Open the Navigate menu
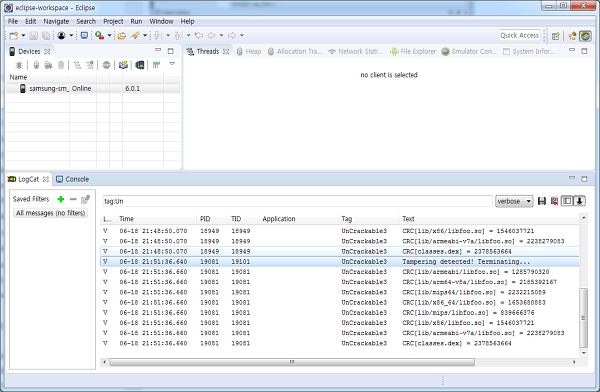The width and height of the screenshot is (600, 392). point(56,21)
